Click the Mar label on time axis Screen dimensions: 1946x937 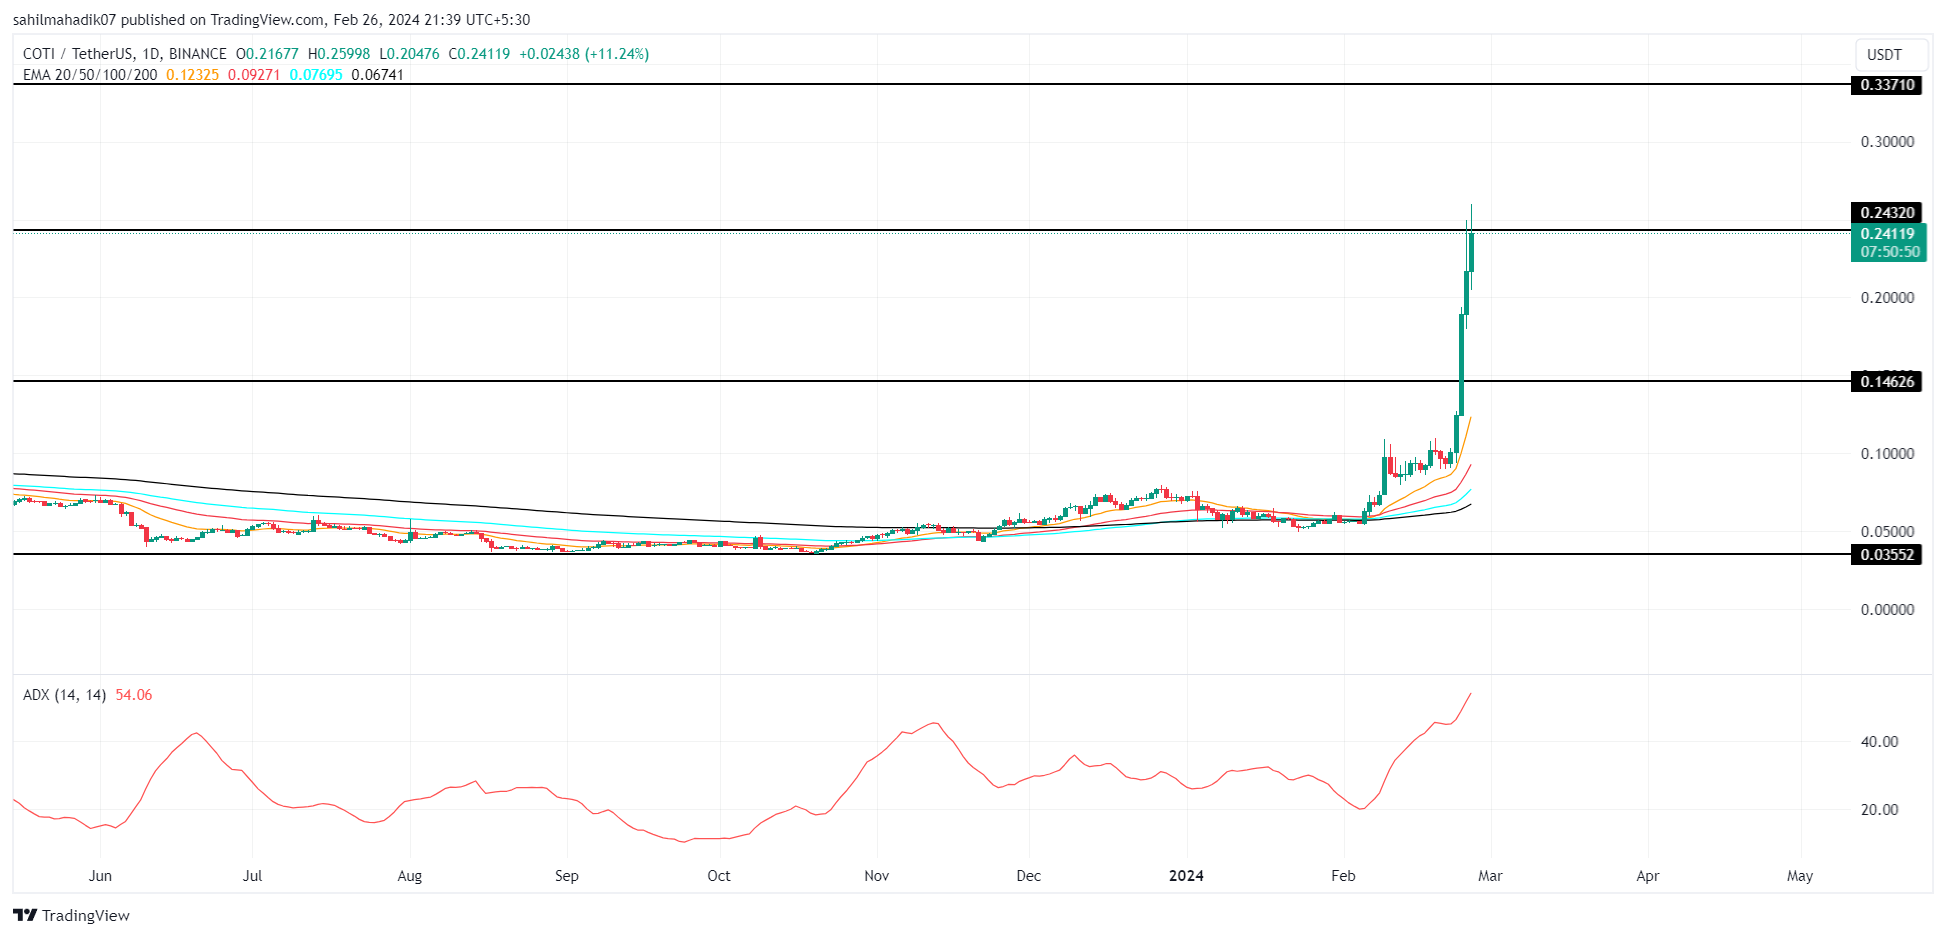[x=1491, y=876]
